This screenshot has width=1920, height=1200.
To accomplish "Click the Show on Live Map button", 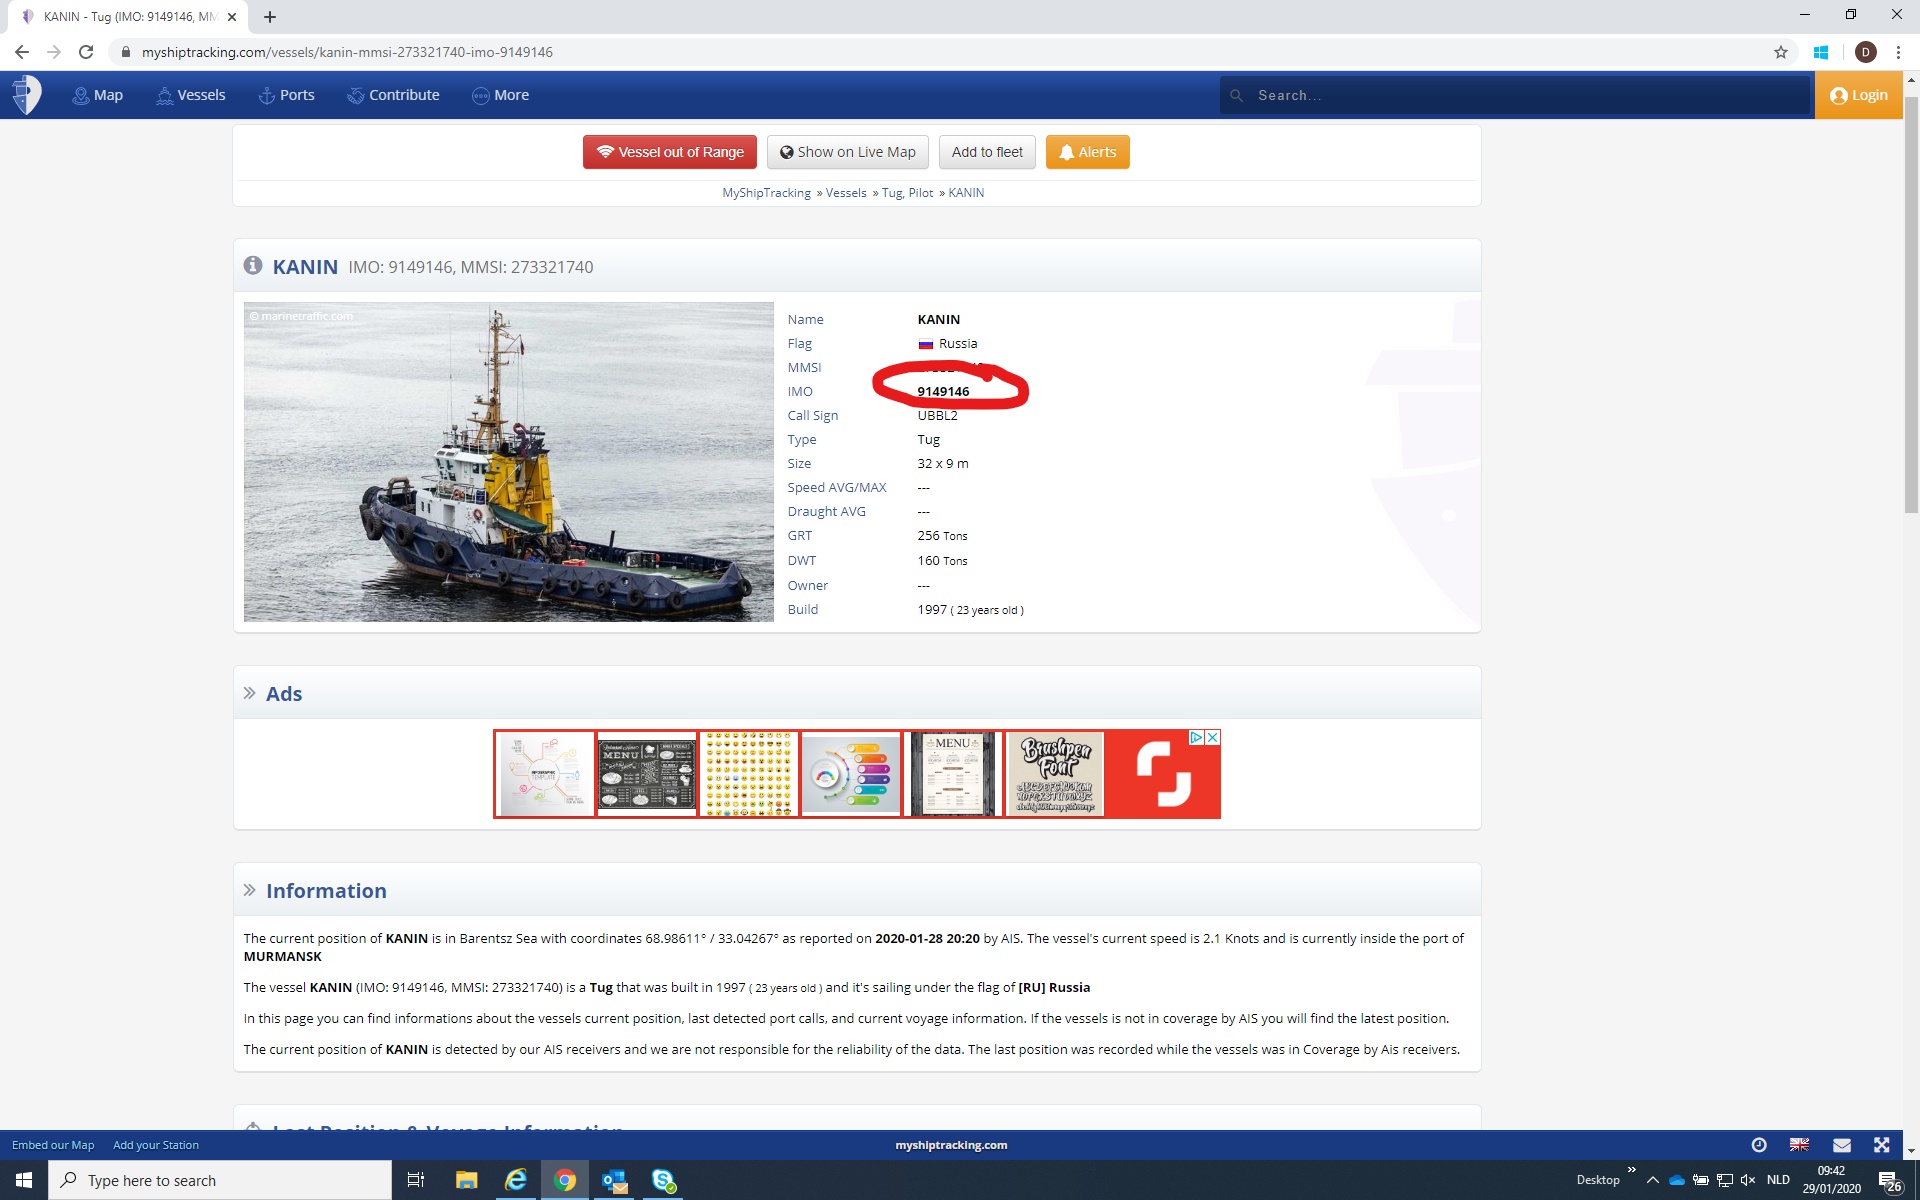I will (847, 152).
